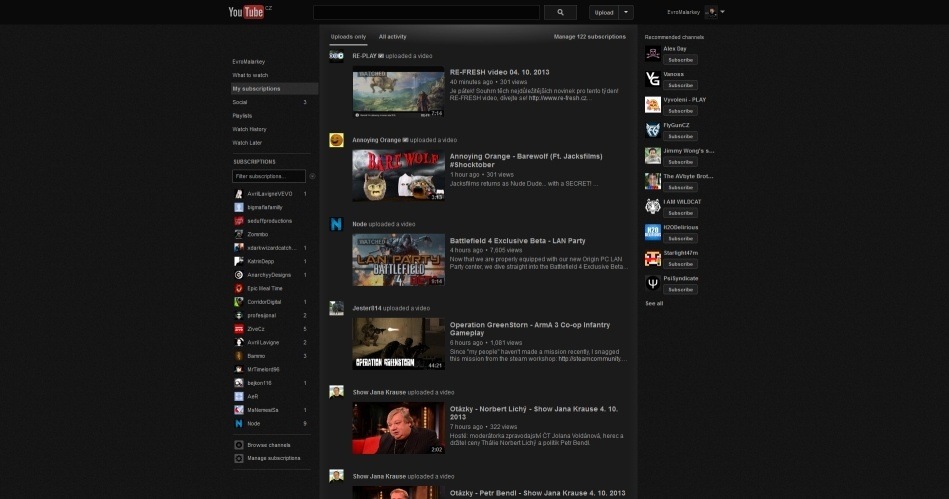
Task: Open the dropdown arrow next to Upload
Action: click(x=626, y=12)
